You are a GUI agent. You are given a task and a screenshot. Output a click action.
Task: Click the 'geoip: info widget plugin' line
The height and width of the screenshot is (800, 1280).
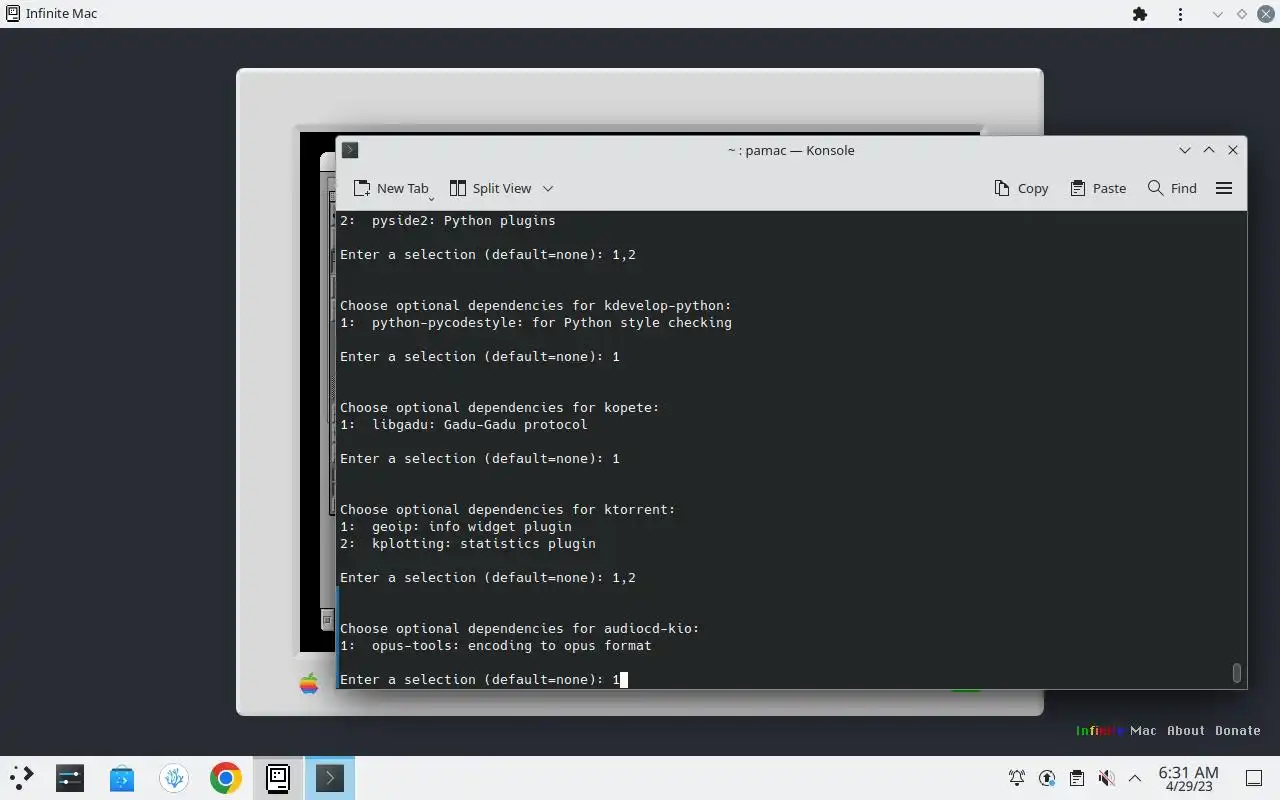pos(456,527)
